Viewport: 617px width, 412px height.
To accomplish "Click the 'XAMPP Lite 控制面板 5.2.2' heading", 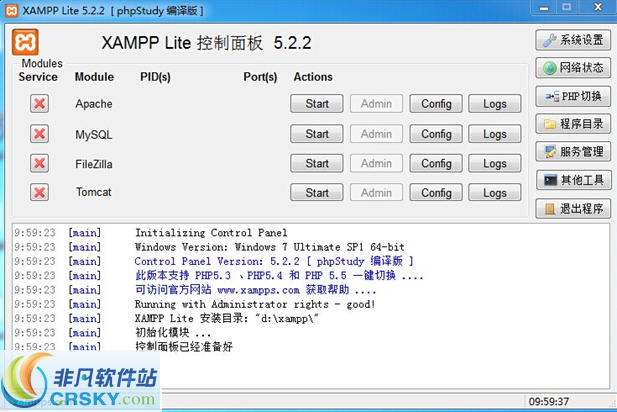I will (207, 42).
